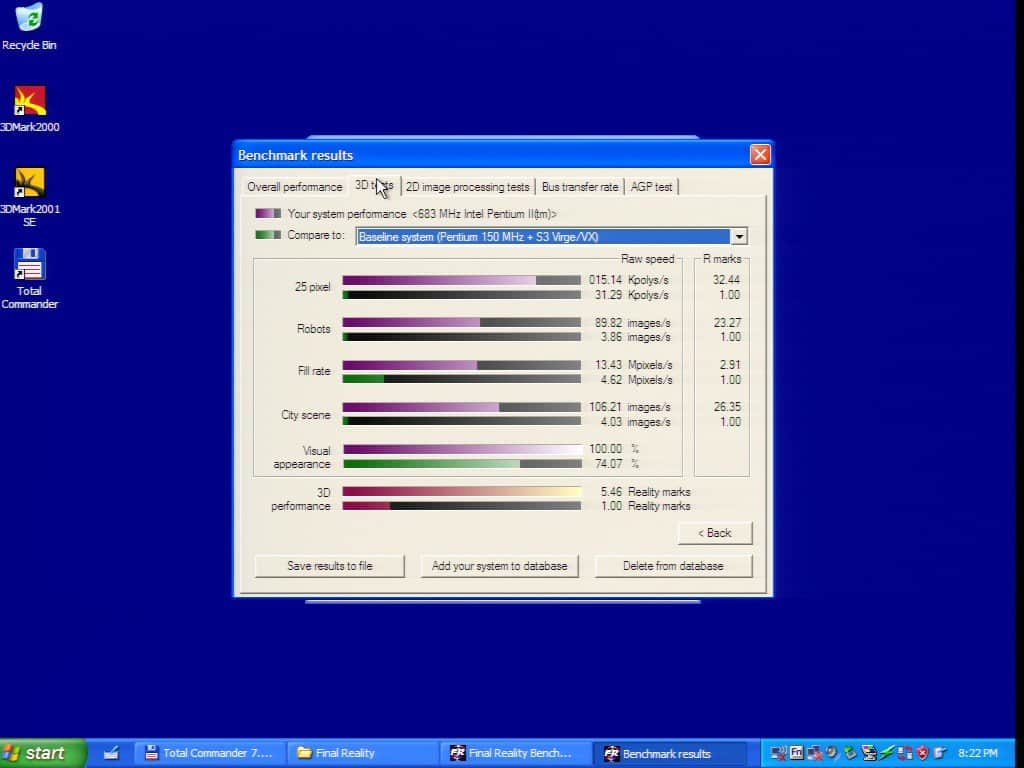Switch to the Bus transfer rate tab
The width and height of the screenshot is (1024, 768).
(x=580, y=187)
